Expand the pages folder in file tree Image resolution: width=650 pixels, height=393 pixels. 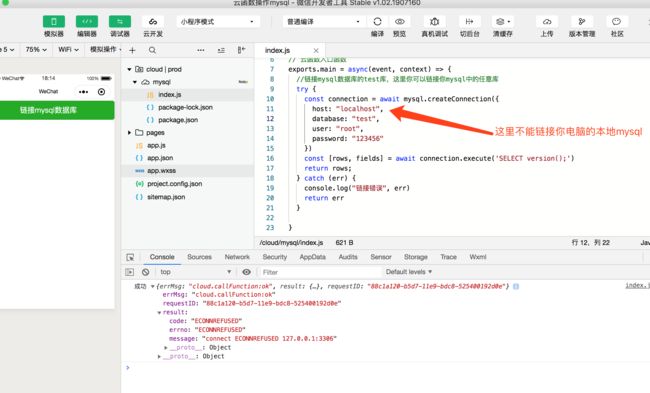(x=129, y=133)
